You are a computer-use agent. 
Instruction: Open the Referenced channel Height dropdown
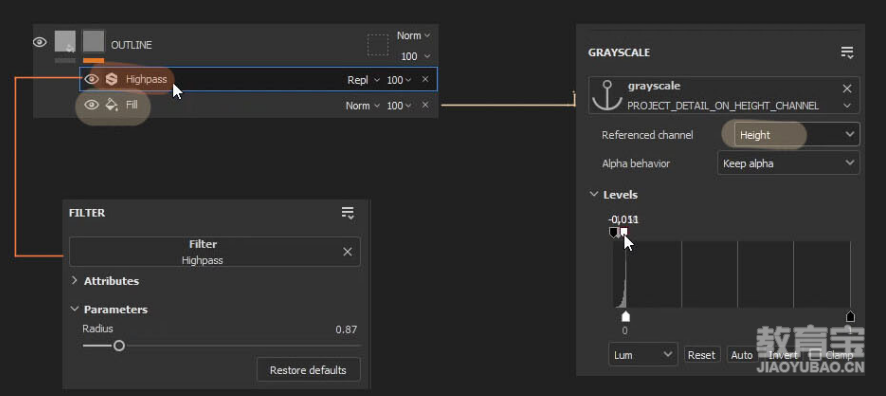pyautogui.click(x=797, y=135)
